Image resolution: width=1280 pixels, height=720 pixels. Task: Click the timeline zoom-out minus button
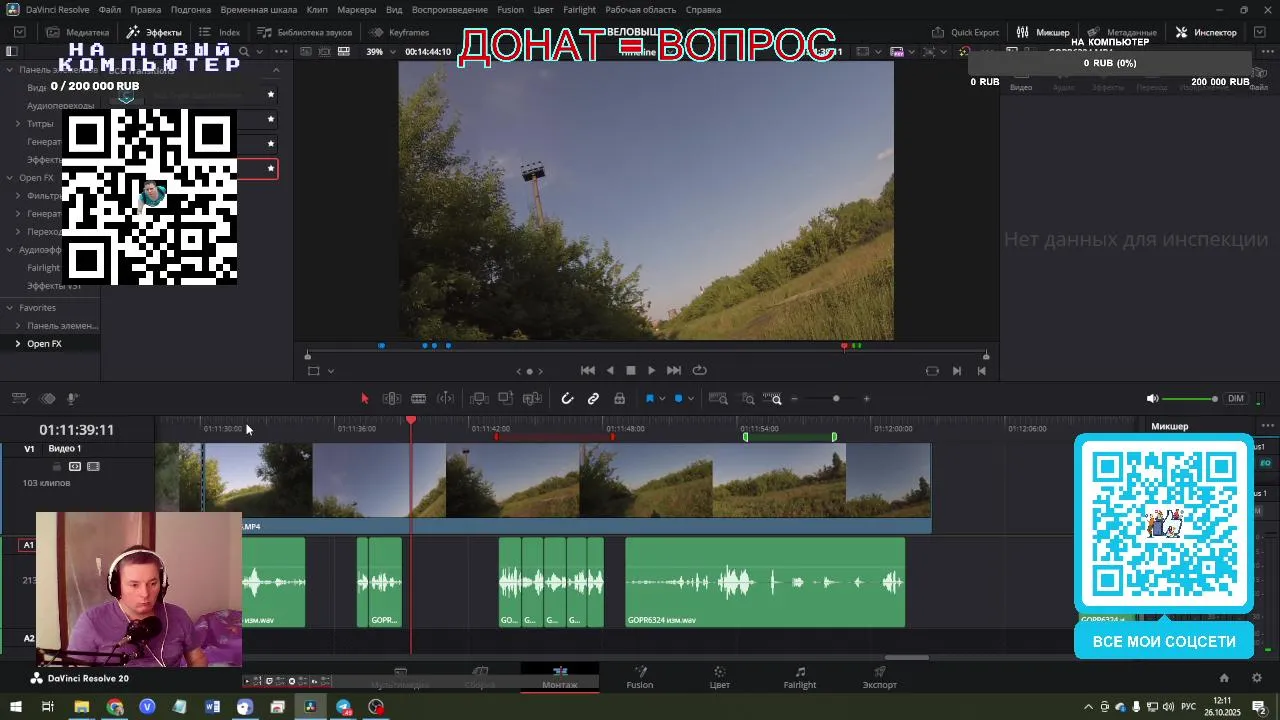[795, 399]
